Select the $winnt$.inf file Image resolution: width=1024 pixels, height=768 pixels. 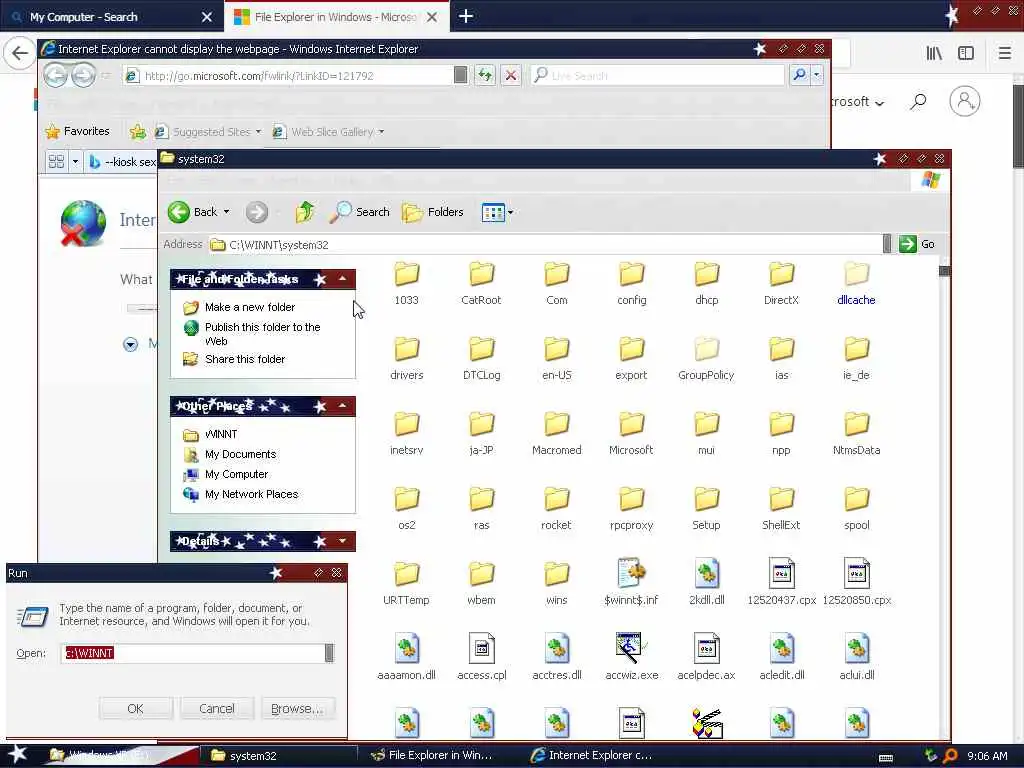tap(632, 583)
